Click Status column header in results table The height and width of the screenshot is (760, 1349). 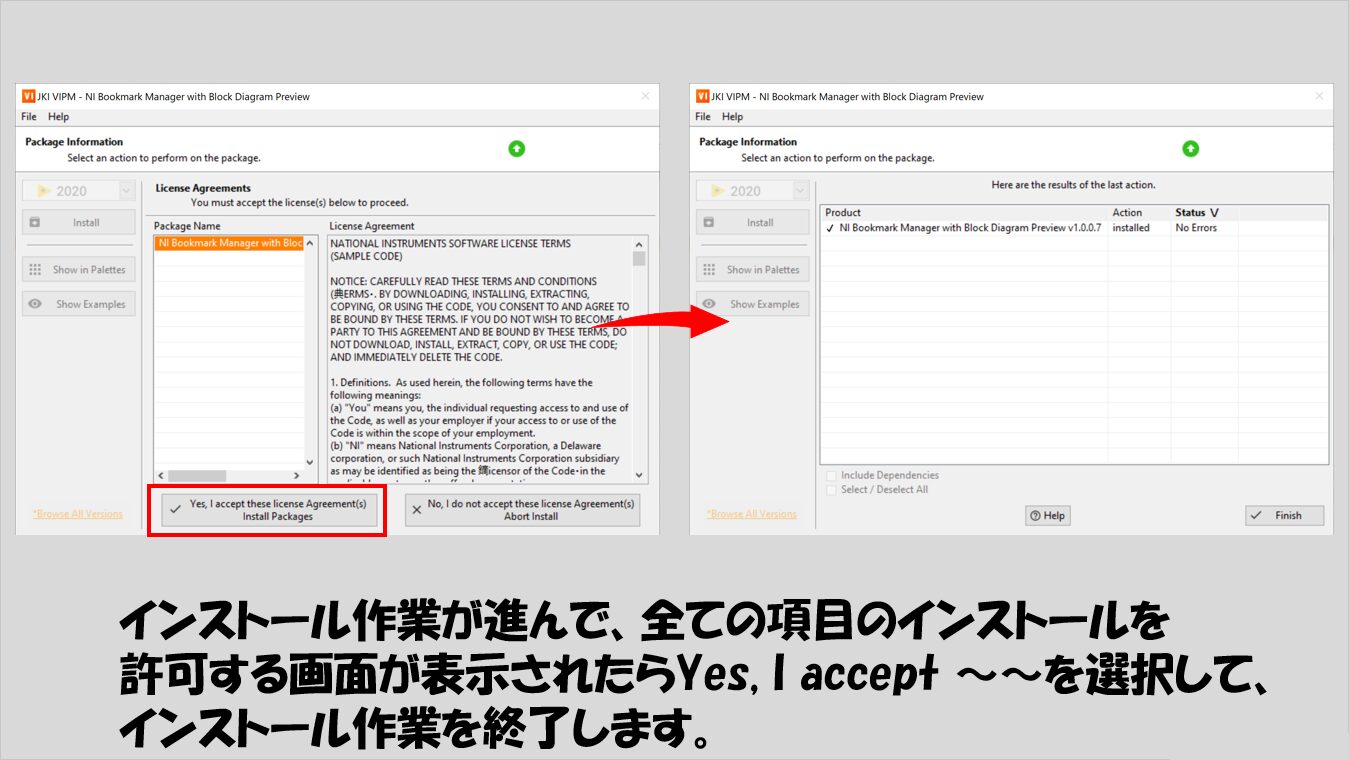[1204, 212]
